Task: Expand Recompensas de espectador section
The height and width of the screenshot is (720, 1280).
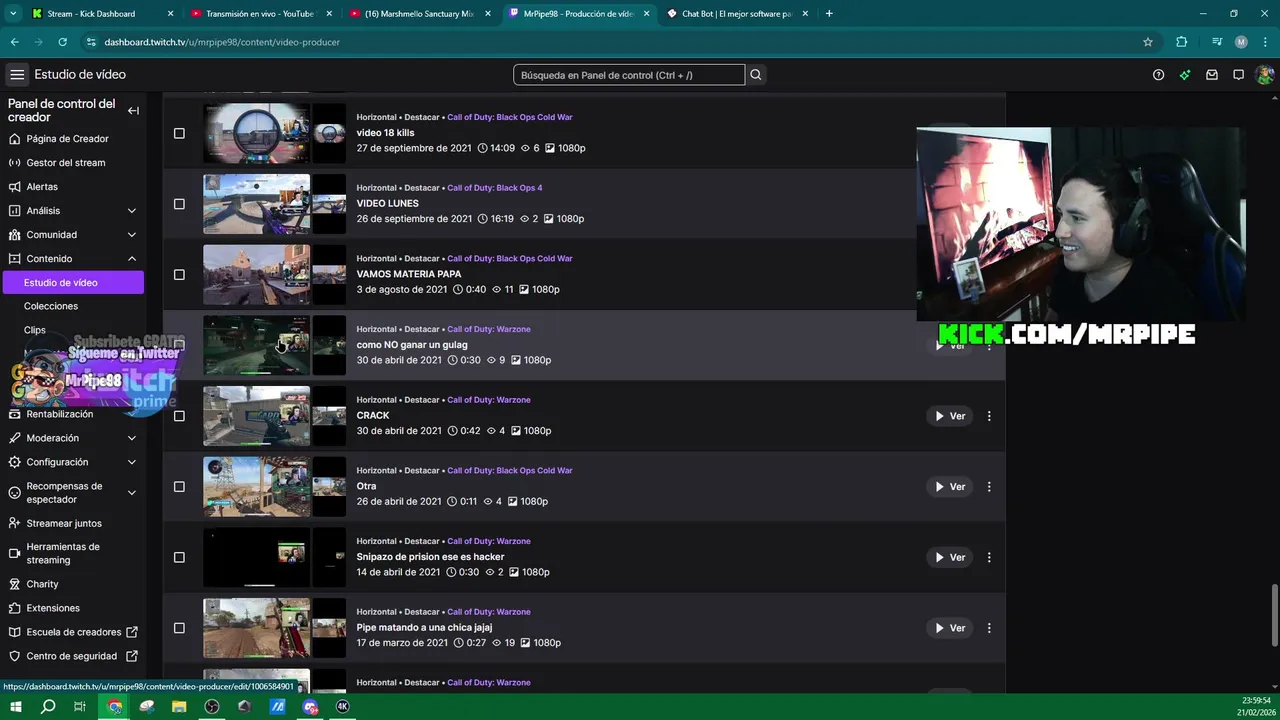Action: click(131, 493)
